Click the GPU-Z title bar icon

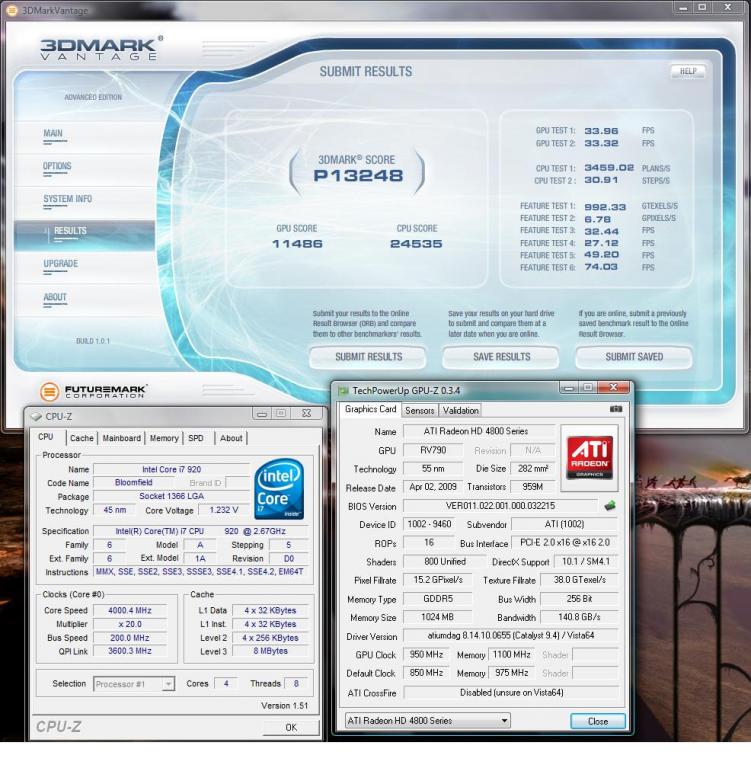pyautogui.click(x=343, y=390)
